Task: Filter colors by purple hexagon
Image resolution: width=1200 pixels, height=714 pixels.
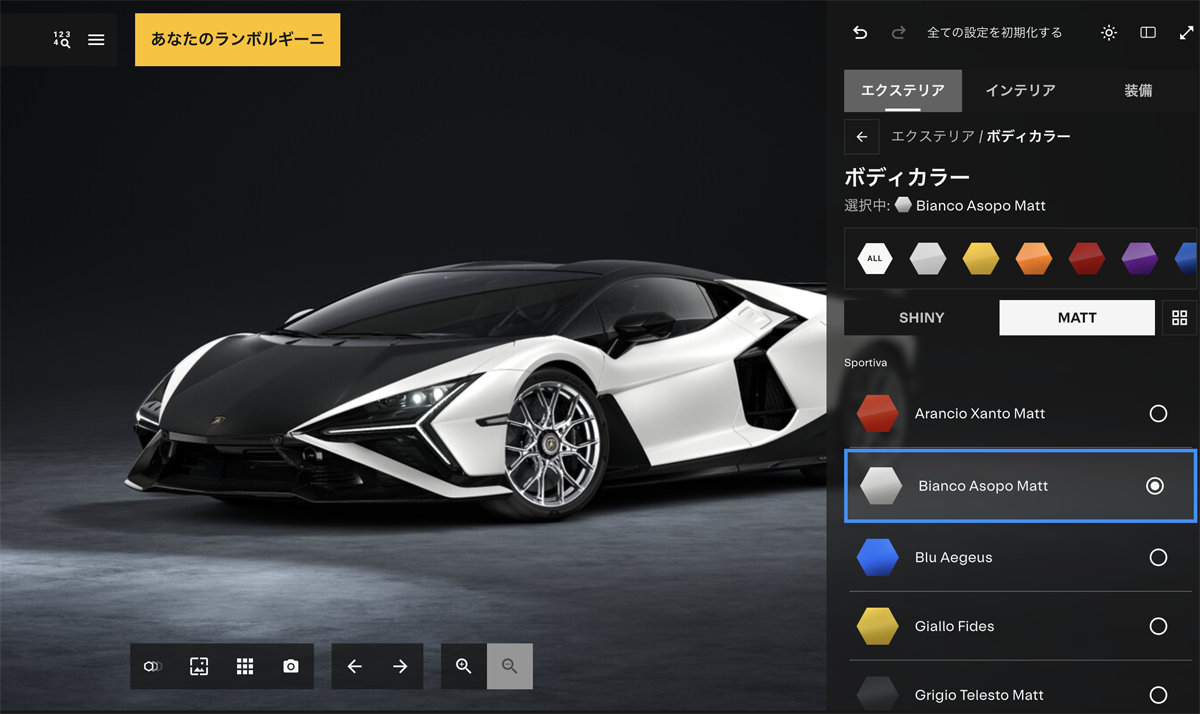Action: (x=1140, y=258)
